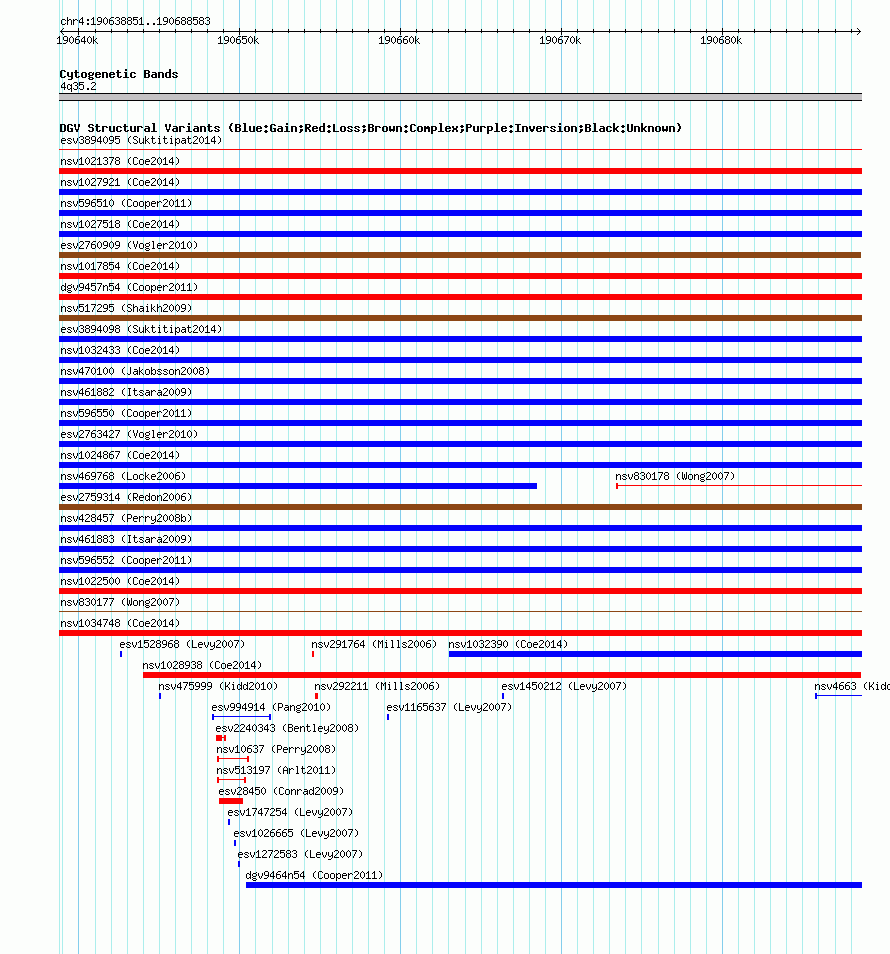Open nsv596550 (Cooper2011) variant label

tap(126, 413)
